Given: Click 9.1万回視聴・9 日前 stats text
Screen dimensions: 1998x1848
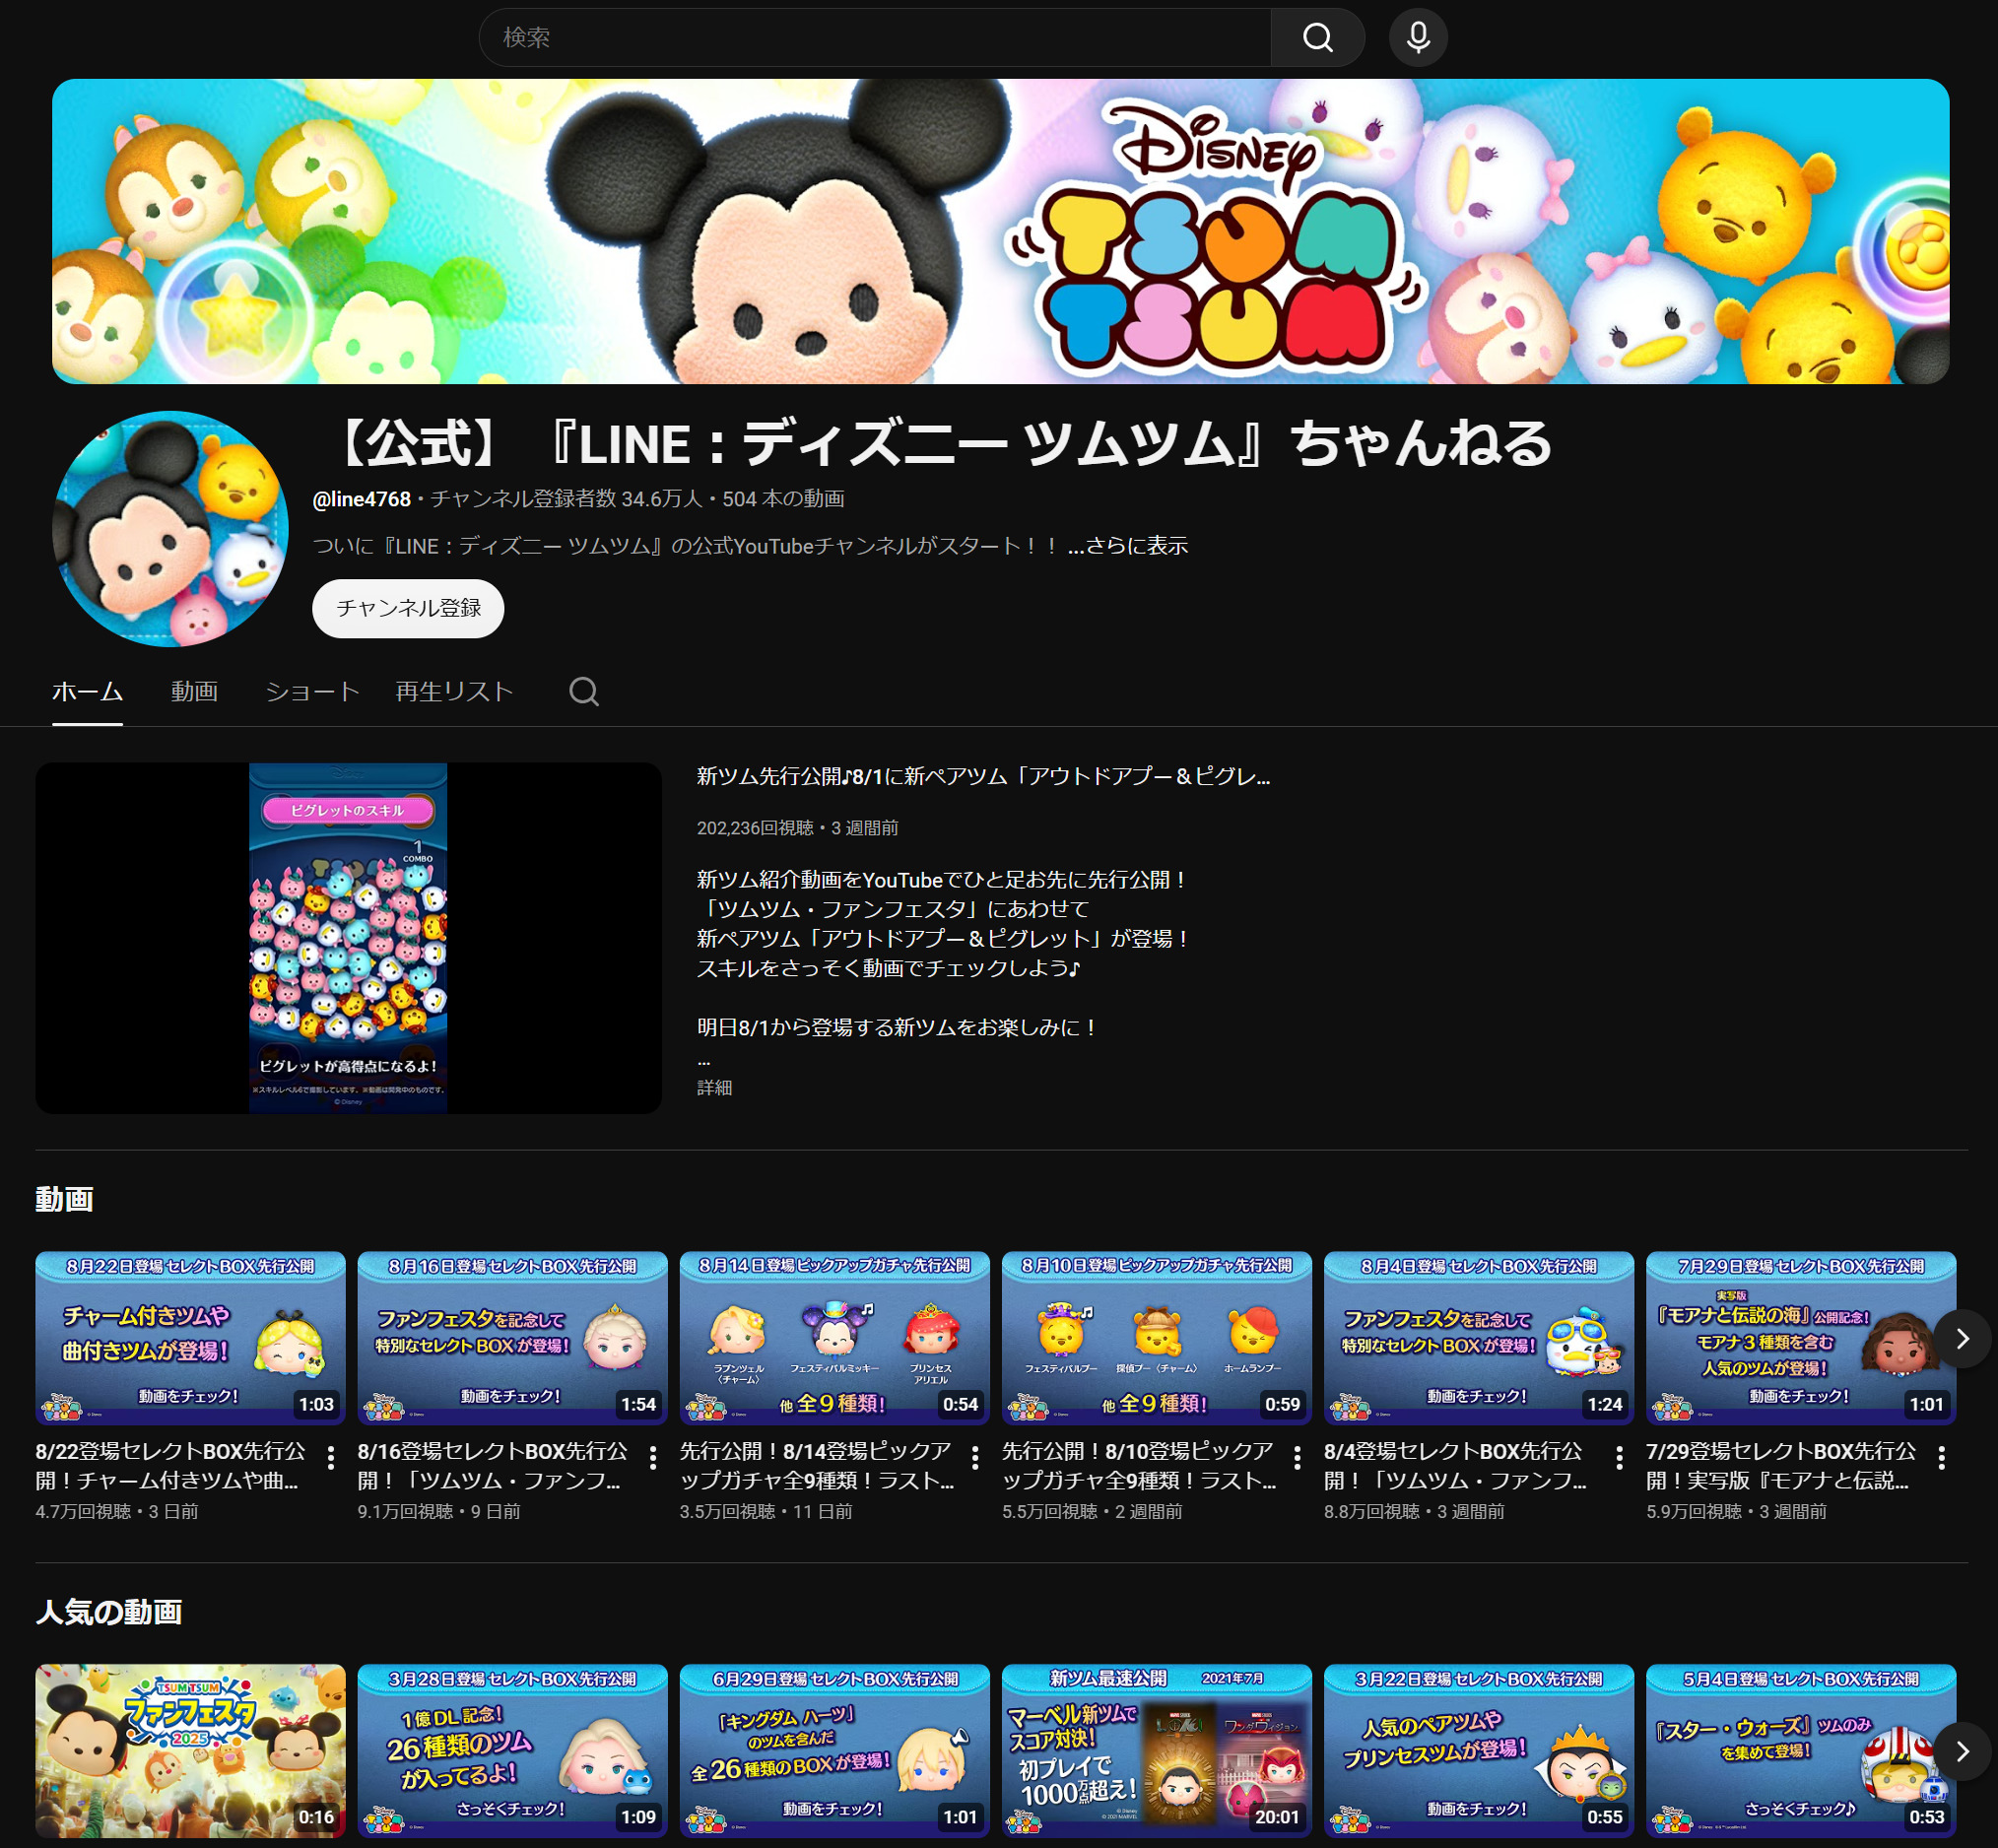Looking at the screenshot, I should [x=439, y=1511].
